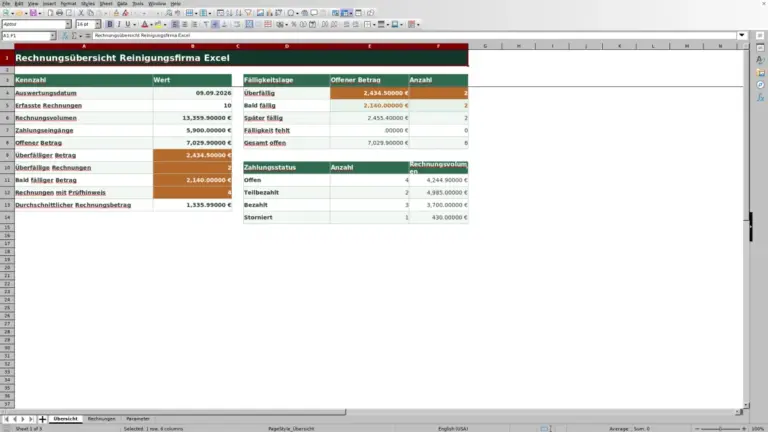Image resolution: width=768 pixels, height=432 pixels.
Task: Open the Name Box dropdown arrow
Action: click(52, 36)
